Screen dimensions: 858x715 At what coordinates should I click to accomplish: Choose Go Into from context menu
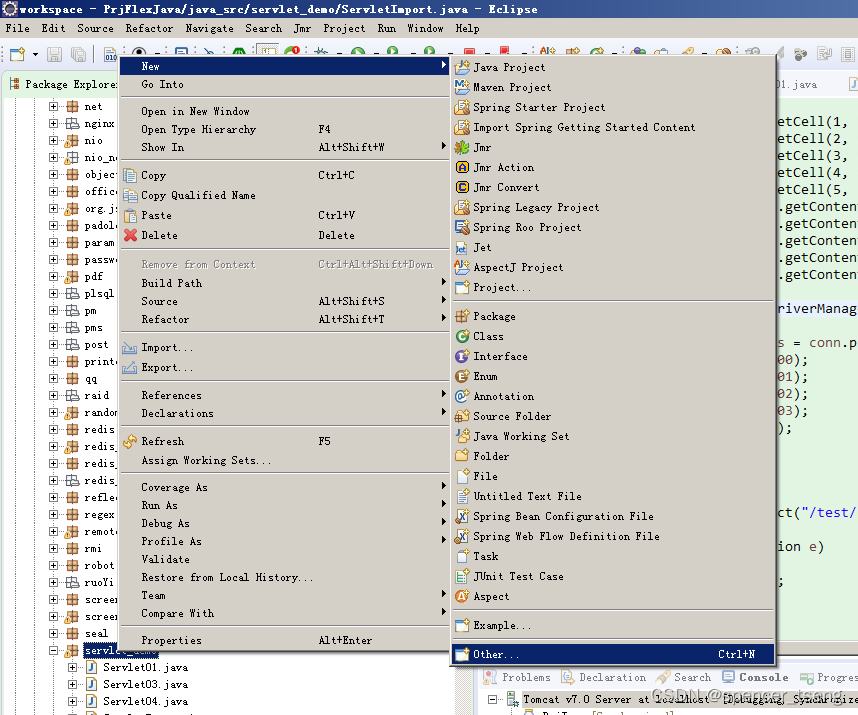click(x=283, y=84)
